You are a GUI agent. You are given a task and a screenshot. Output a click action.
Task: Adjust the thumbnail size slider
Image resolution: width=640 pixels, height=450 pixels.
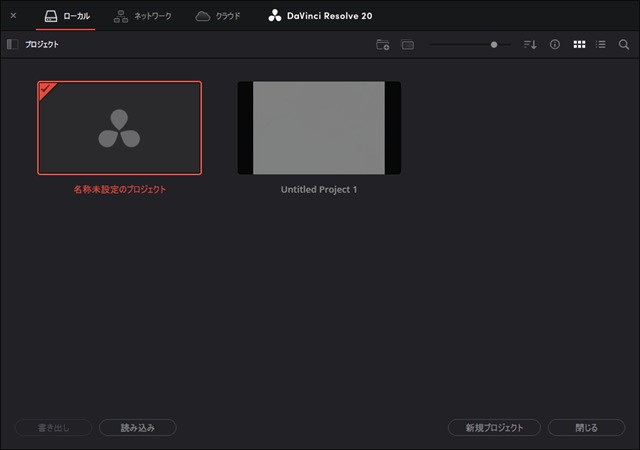point(493,45)
